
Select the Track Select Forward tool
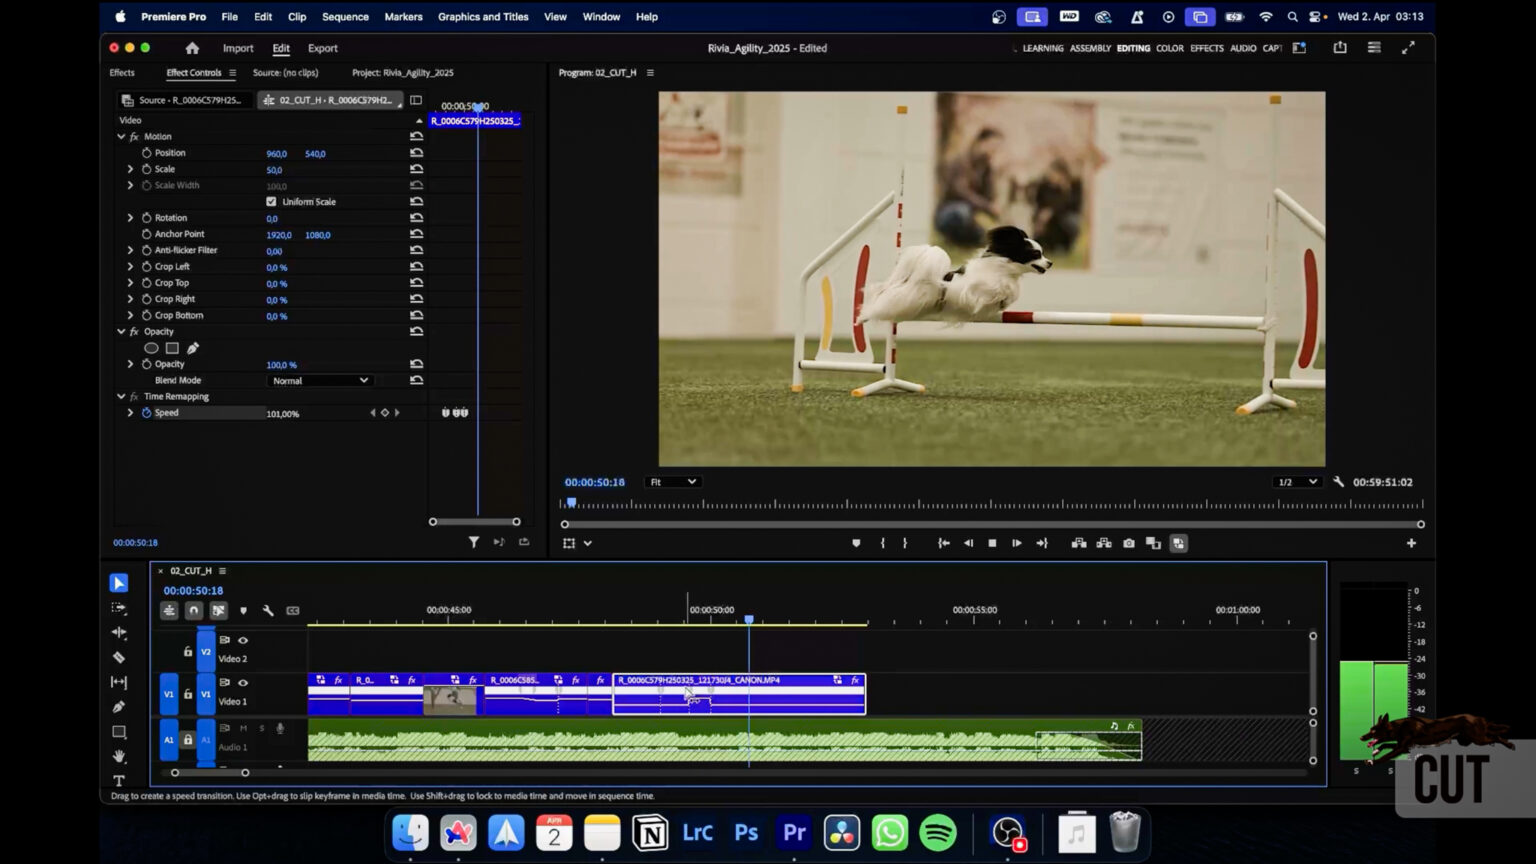click(x=119, y=608)
